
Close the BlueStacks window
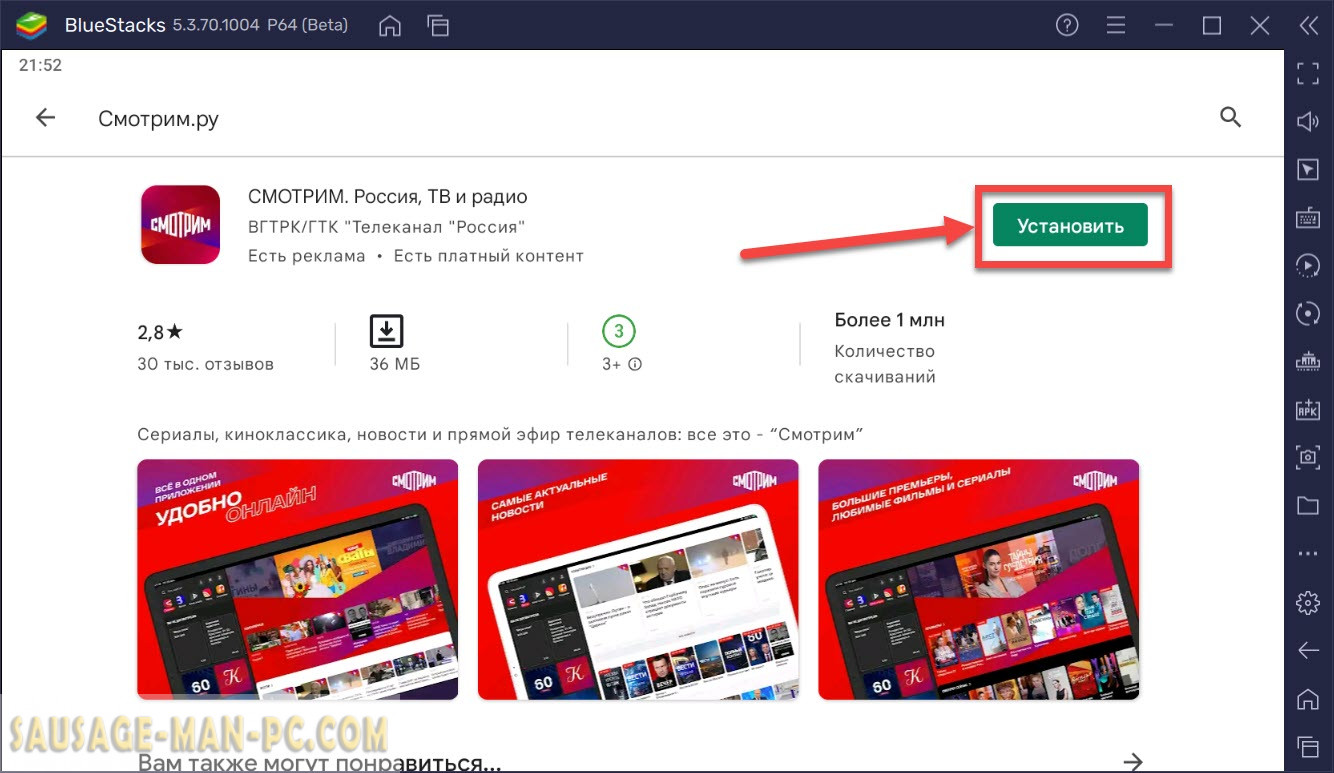[1259, 26]
